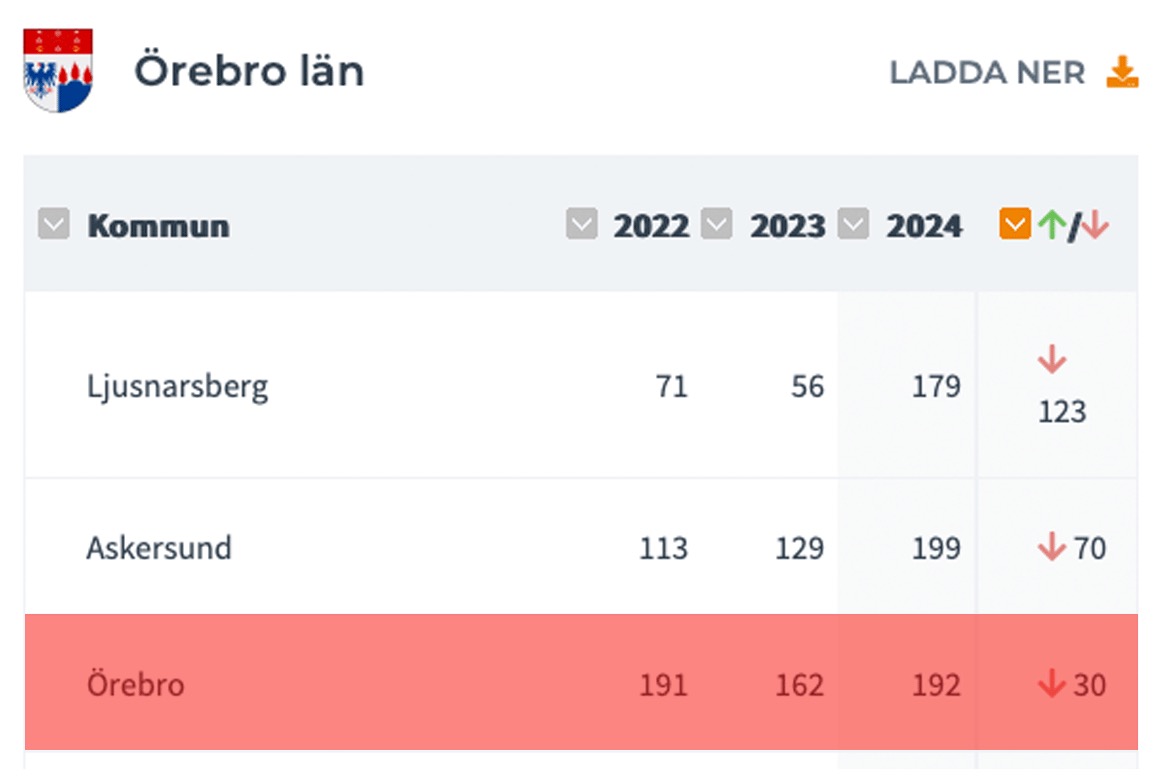Open the Kommun column sort dropdown

point(54,226)
